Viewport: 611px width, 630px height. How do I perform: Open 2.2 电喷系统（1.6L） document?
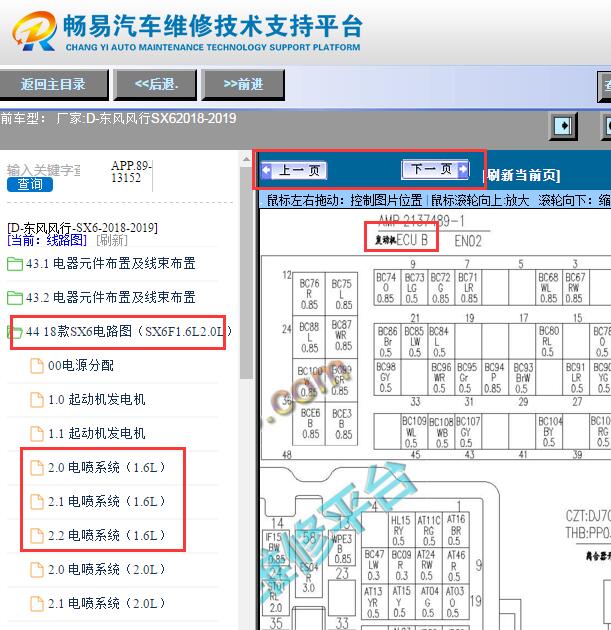pyautogui.click(x=106, y=536)
